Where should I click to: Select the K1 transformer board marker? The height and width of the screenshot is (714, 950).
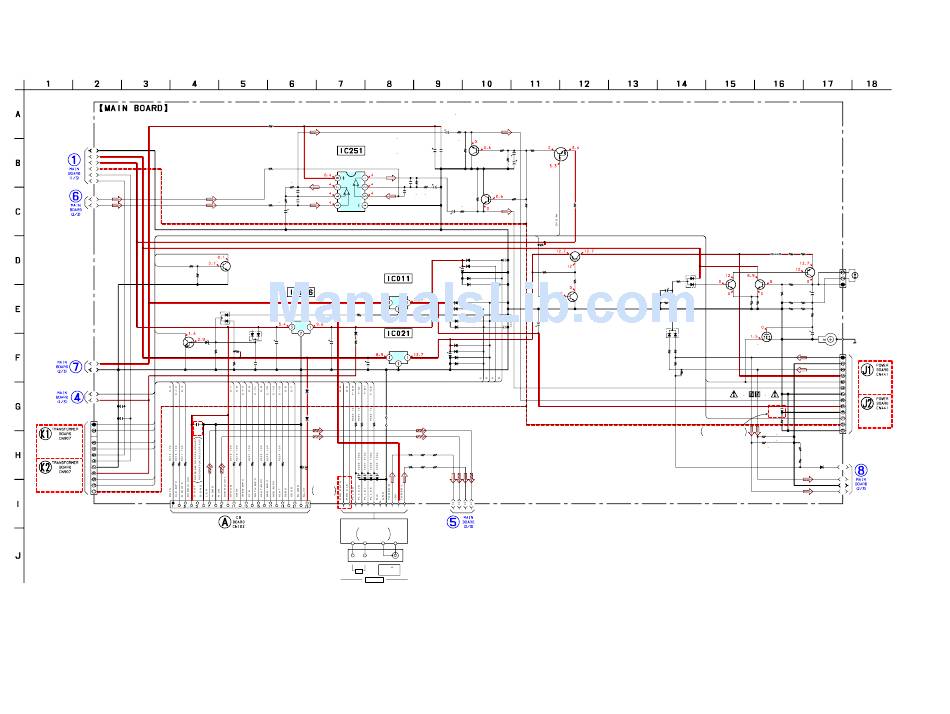pos(45,434)
